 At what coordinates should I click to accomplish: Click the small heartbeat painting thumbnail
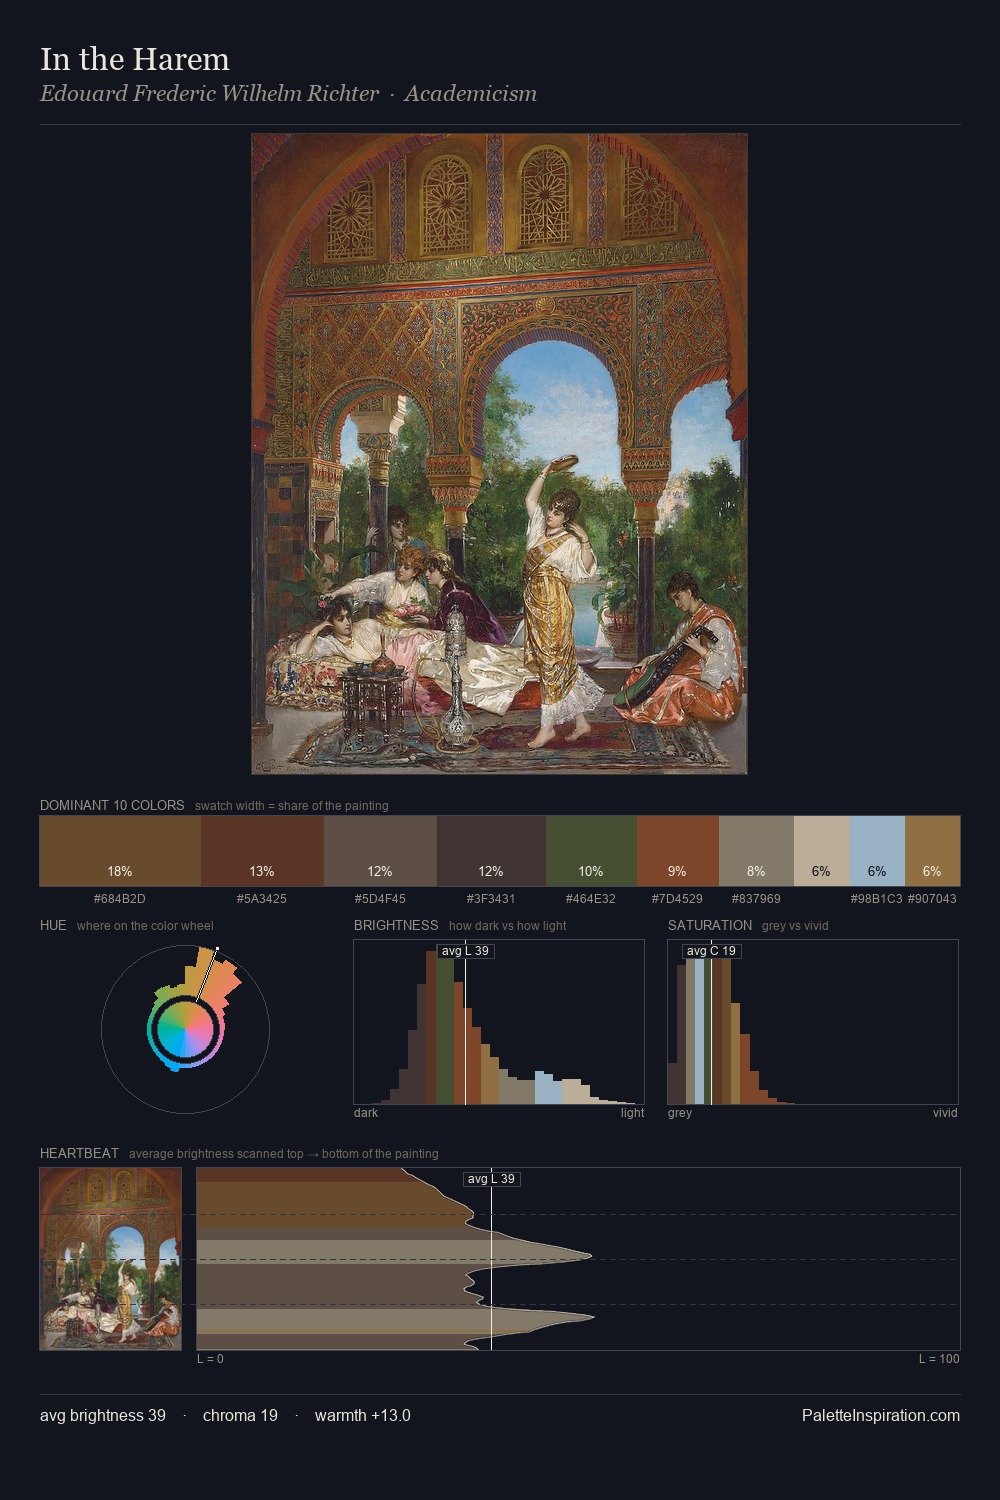pos(110,1259)
